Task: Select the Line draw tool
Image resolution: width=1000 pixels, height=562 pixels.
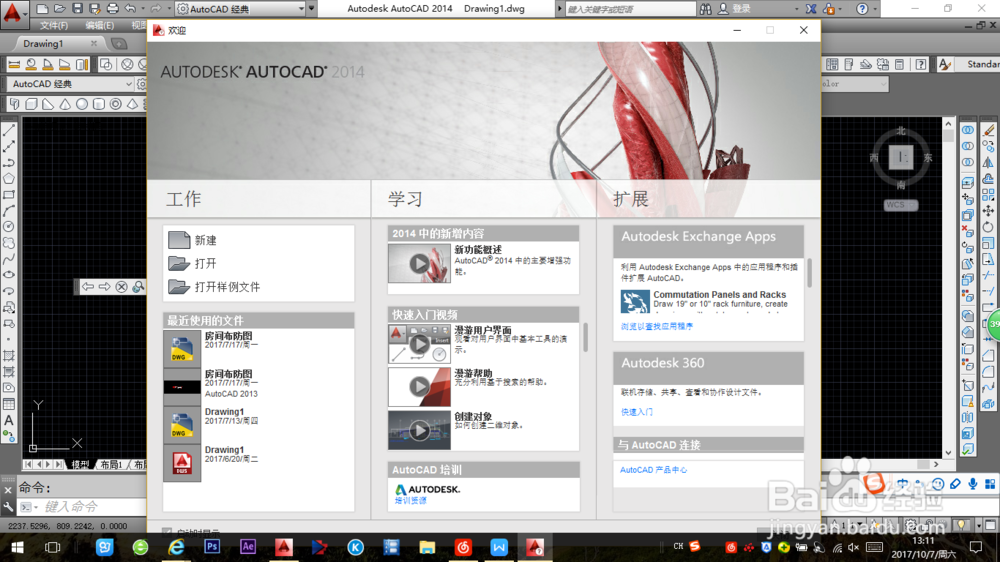Action: click(9, 130)
